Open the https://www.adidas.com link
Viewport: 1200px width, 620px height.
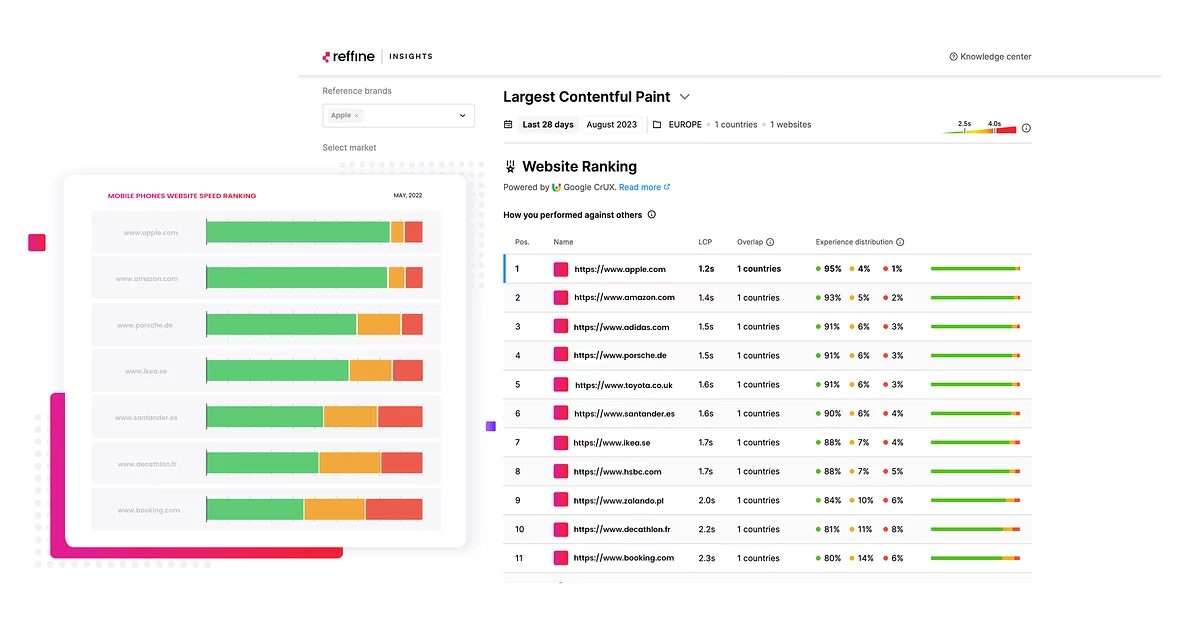pos(622,327)
